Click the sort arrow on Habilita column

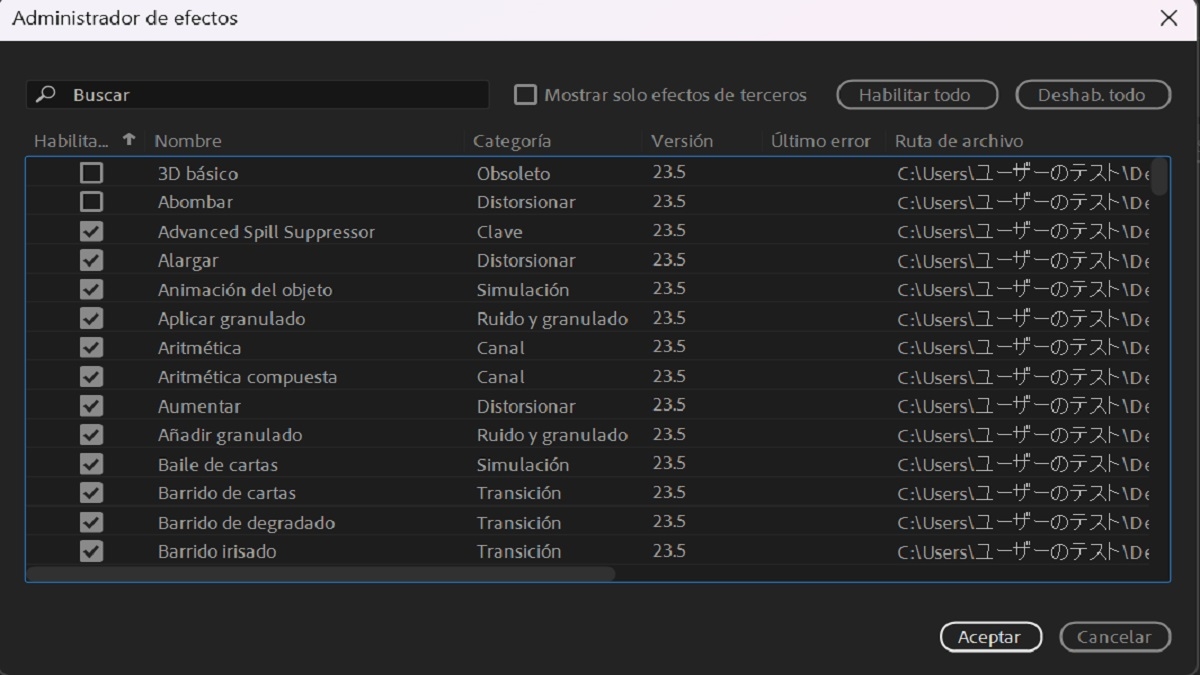pos(128,141)
